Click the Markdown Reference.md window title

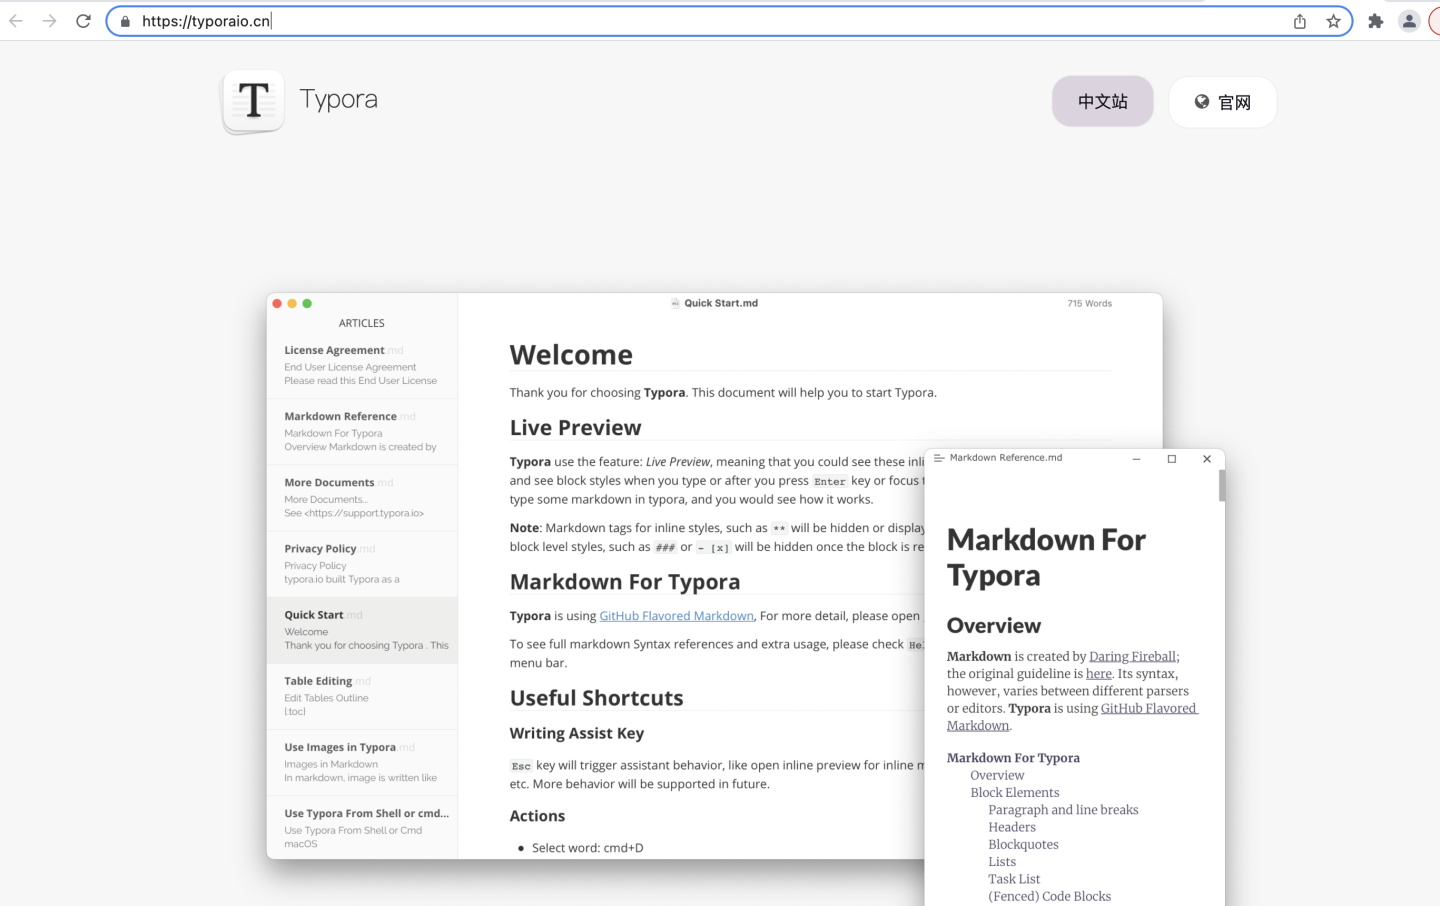[x=1006, y=458]
